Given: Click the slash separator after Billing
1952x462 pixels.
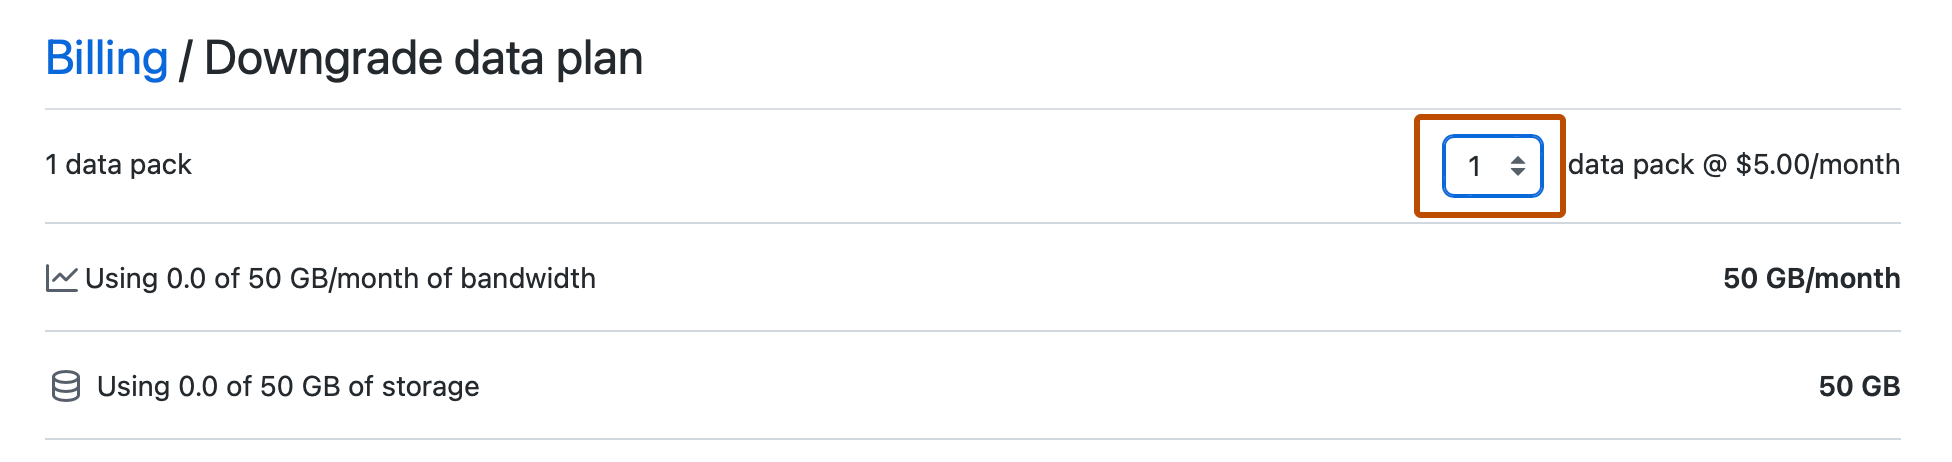Looking at the screenshot, I should [x=185, y=58].
